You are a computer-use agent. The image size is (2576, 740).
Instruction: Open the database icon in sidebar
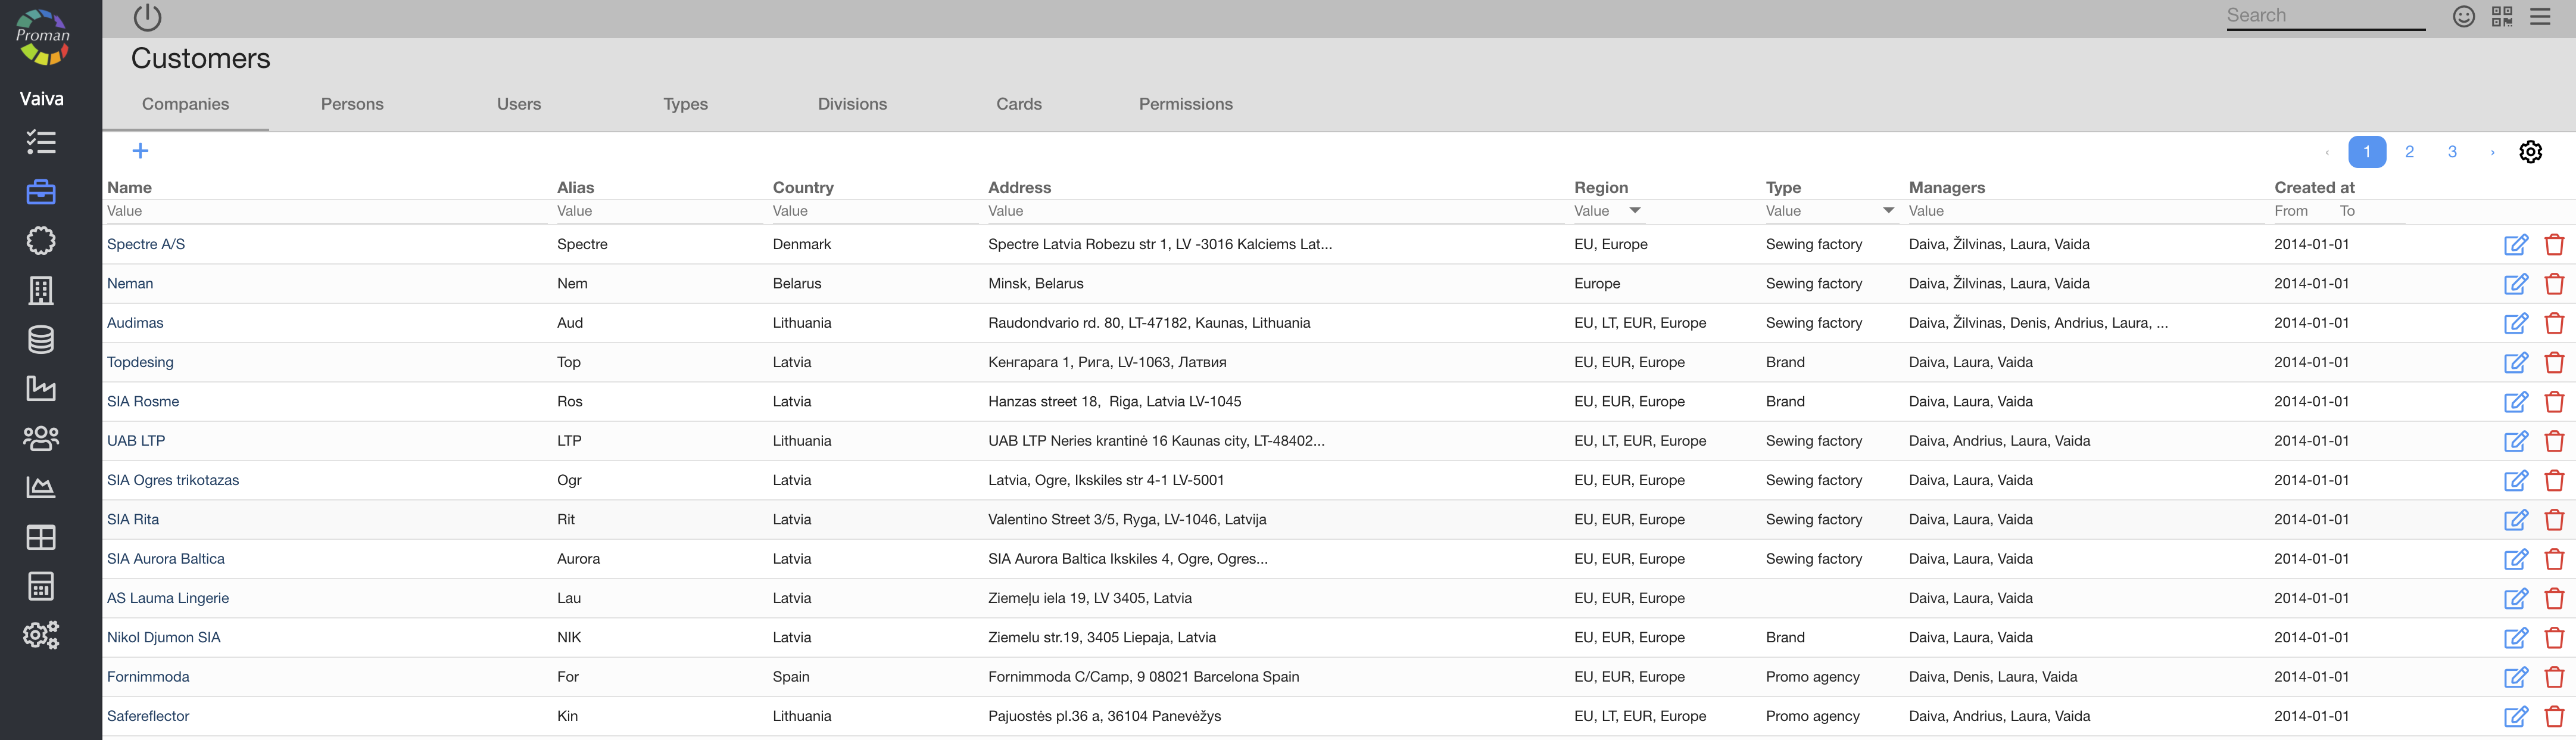(x=41, y=340)
